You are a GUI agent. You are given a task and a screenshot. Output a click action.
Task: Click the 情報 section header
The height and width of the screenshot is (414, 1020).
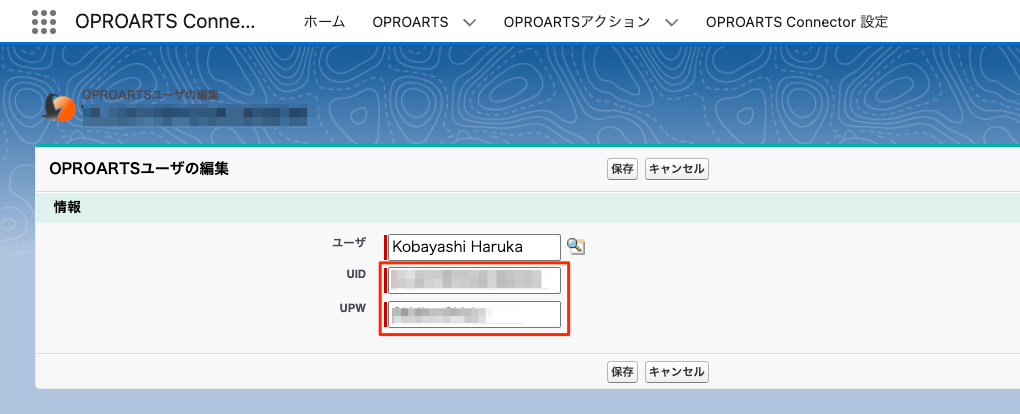pyautogui.click(x=68, y=208)
